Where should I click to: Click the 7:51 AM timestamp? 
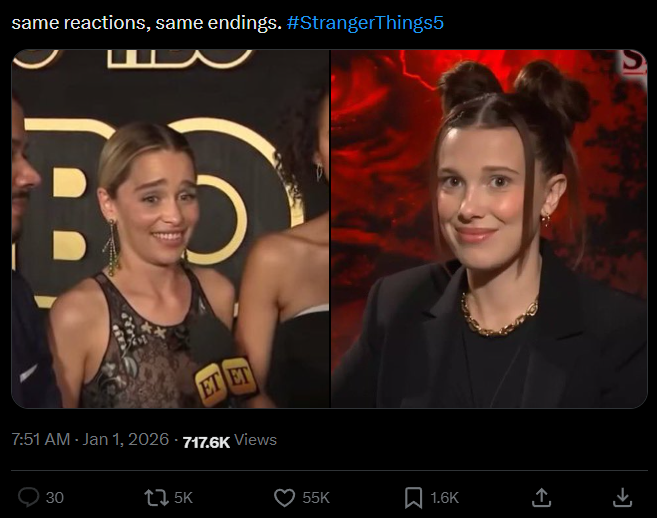41,440
